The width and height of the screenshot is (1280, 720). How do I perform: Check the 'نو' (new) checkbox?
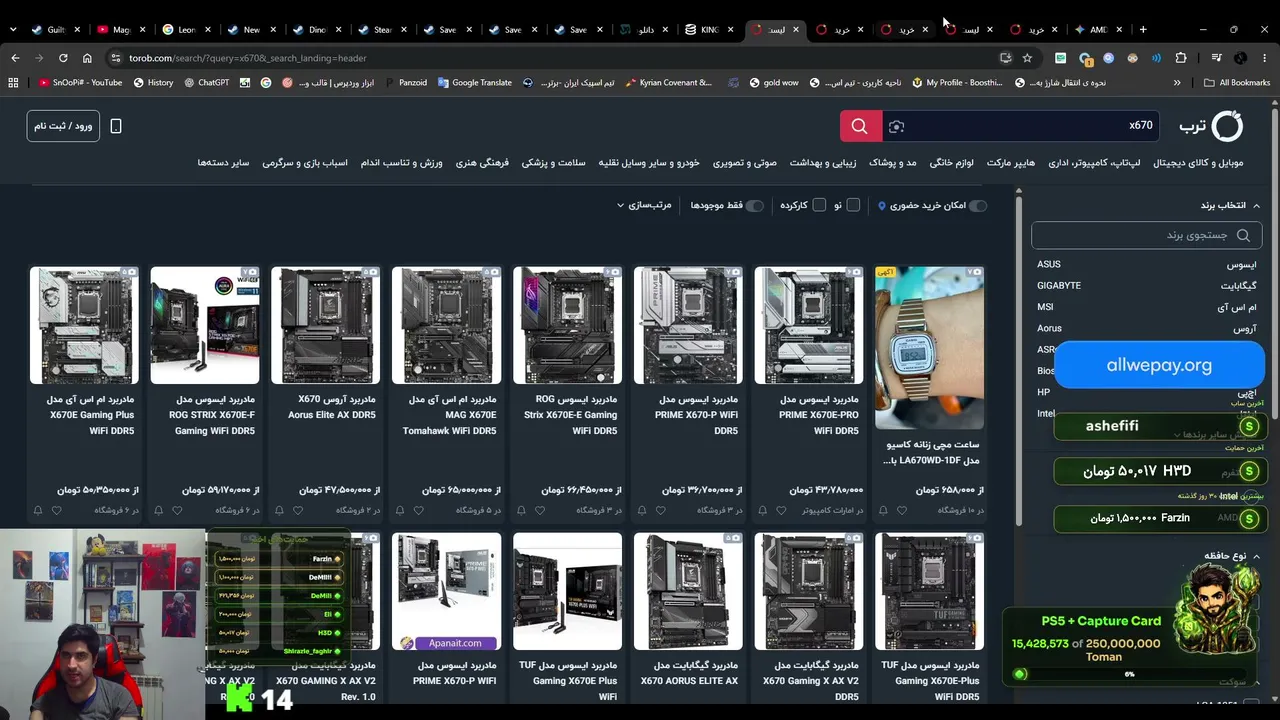click(x=853, y=205)
